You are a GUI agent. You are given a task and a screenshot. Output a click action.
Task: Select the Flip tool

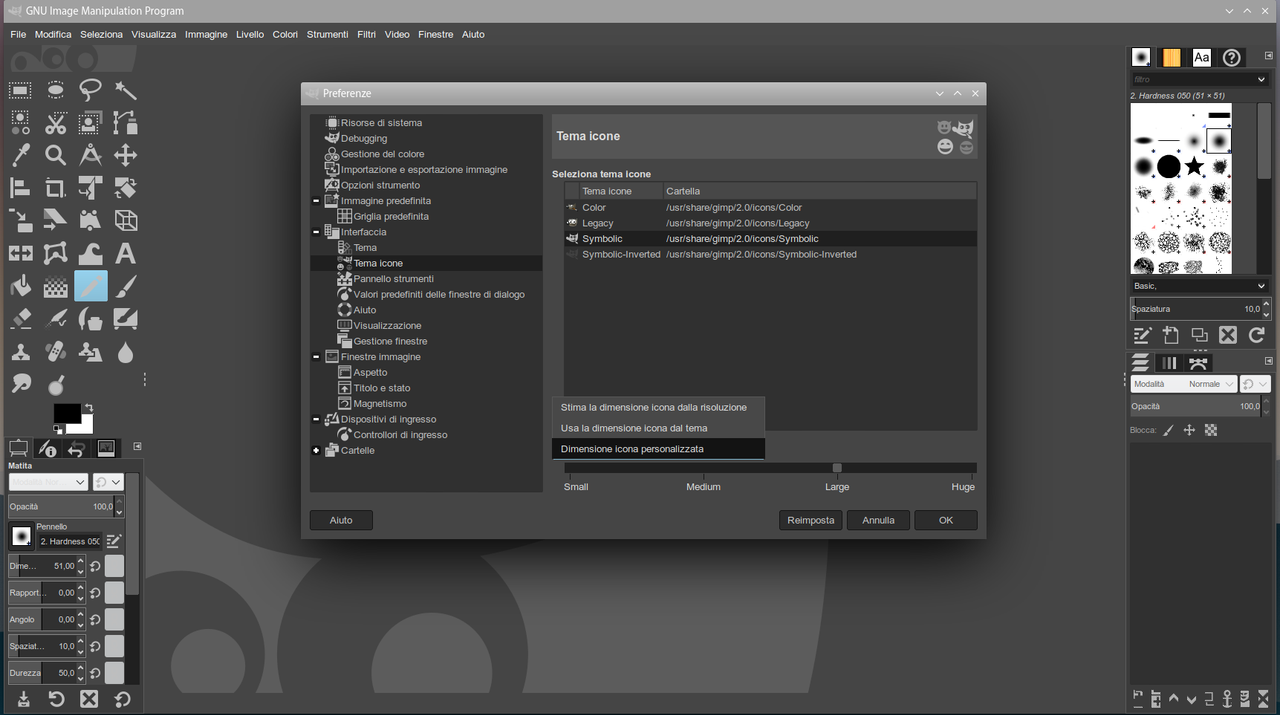[x=20, y=253]
